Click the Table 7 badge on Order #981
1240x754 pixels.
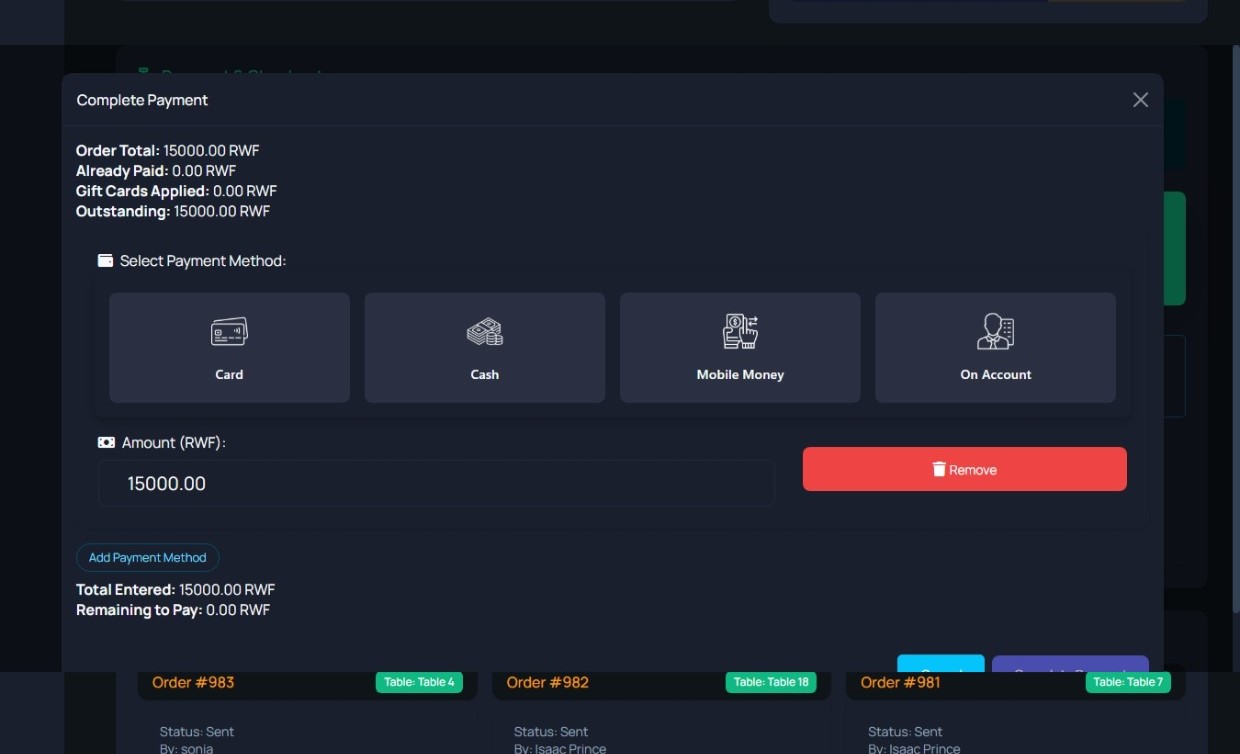pyautogui.click(x=1128, y=682)
